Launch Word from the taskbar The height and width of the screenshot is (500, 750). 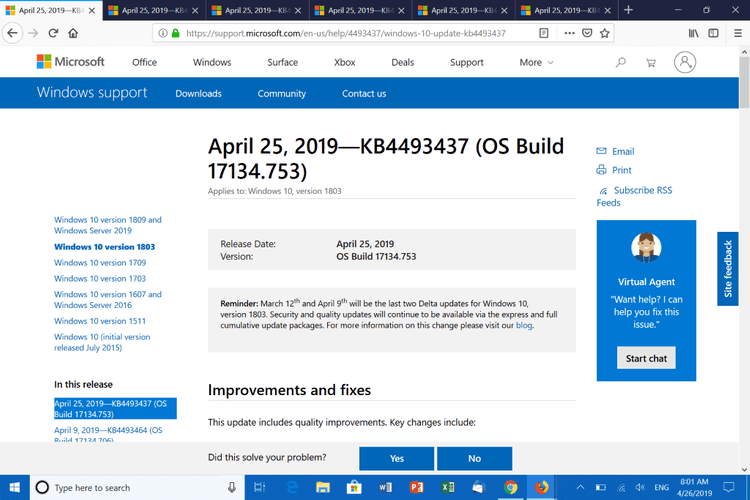coord(385,488)
